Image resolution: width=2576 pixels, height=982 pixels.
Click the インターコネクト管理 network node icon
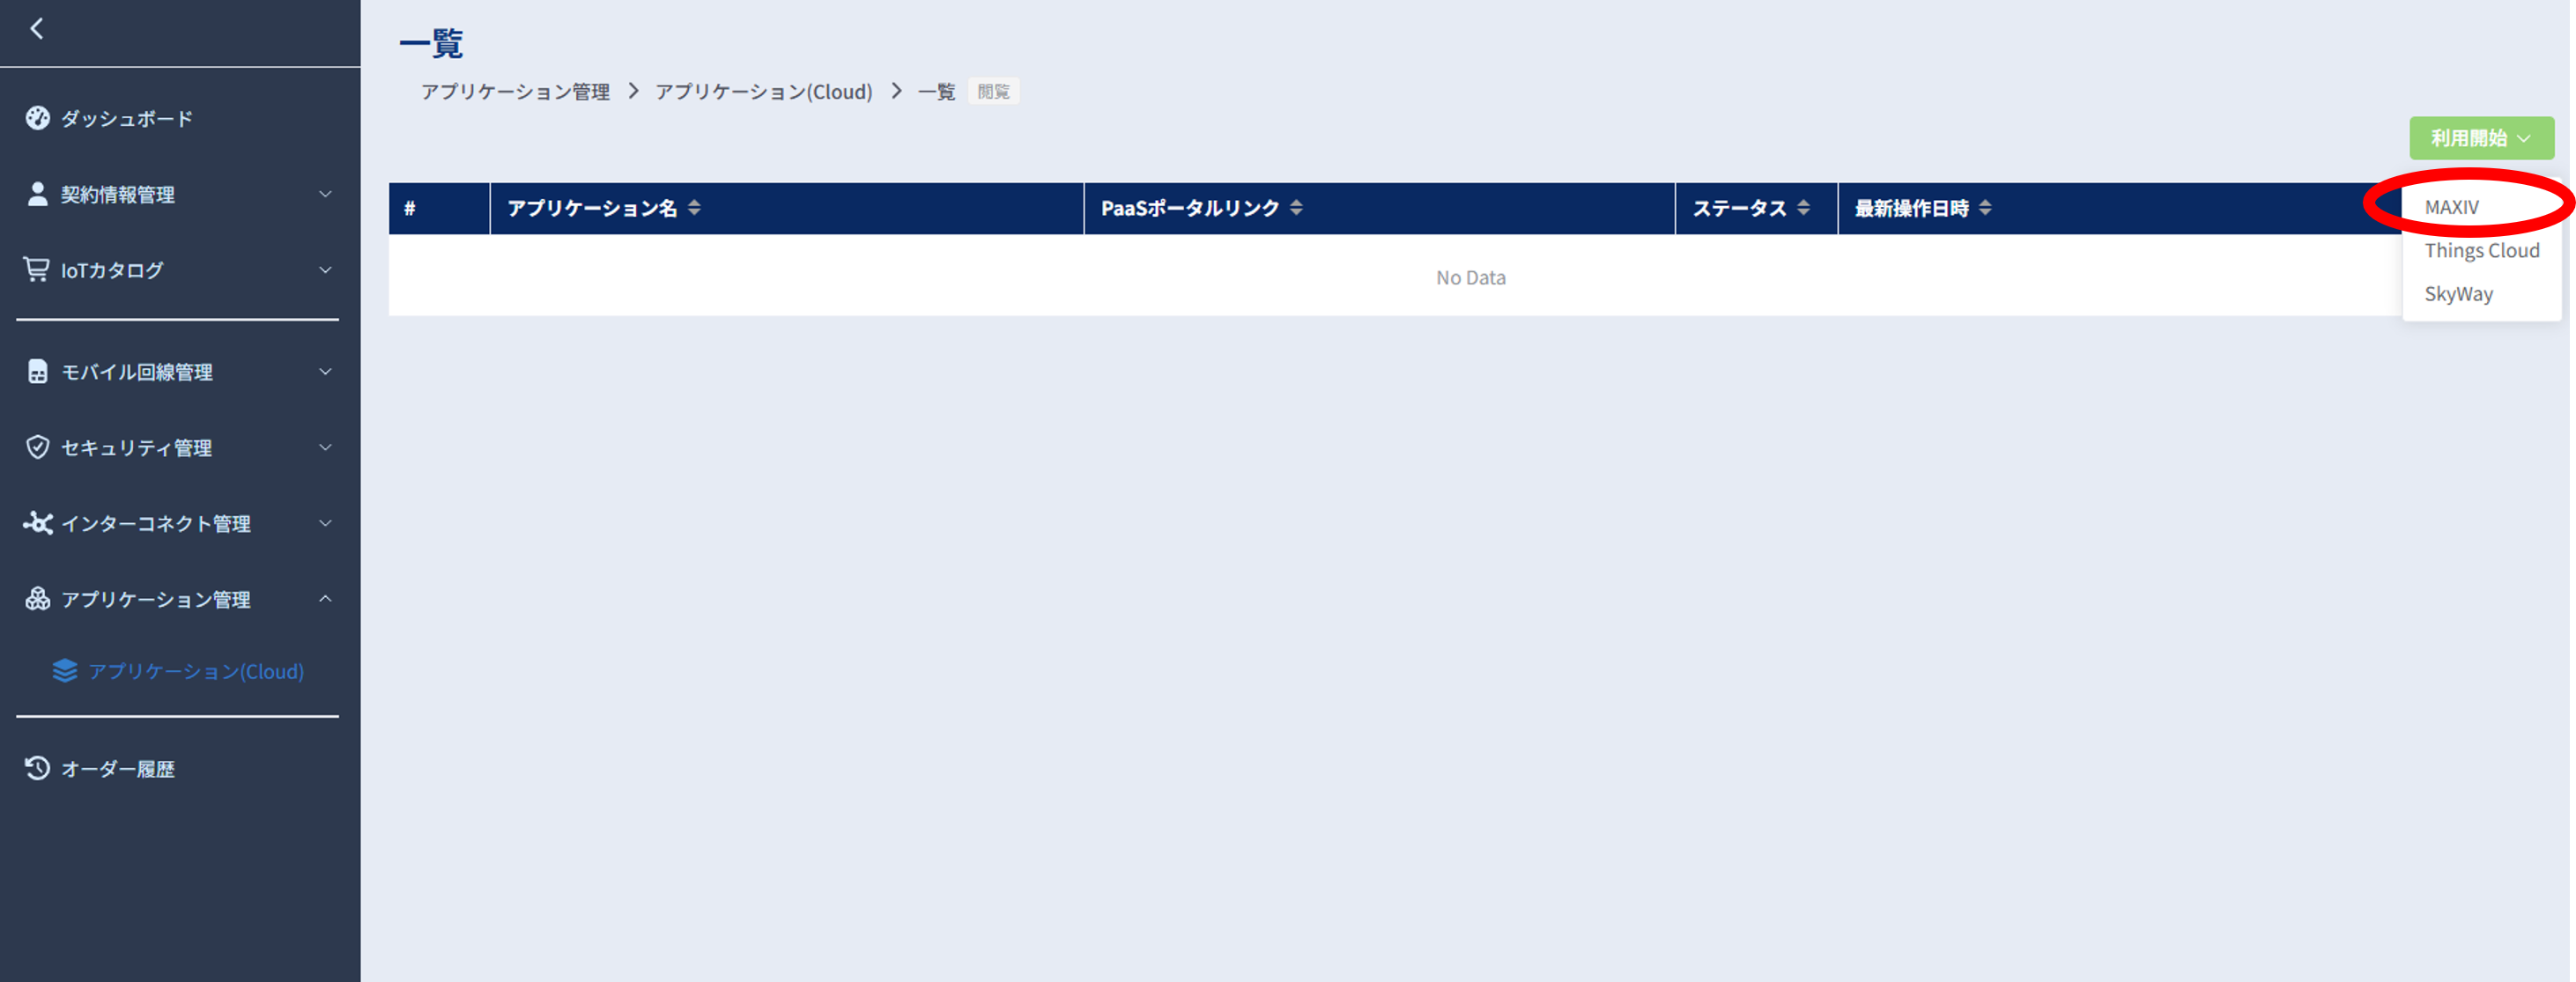pos(37,523)
